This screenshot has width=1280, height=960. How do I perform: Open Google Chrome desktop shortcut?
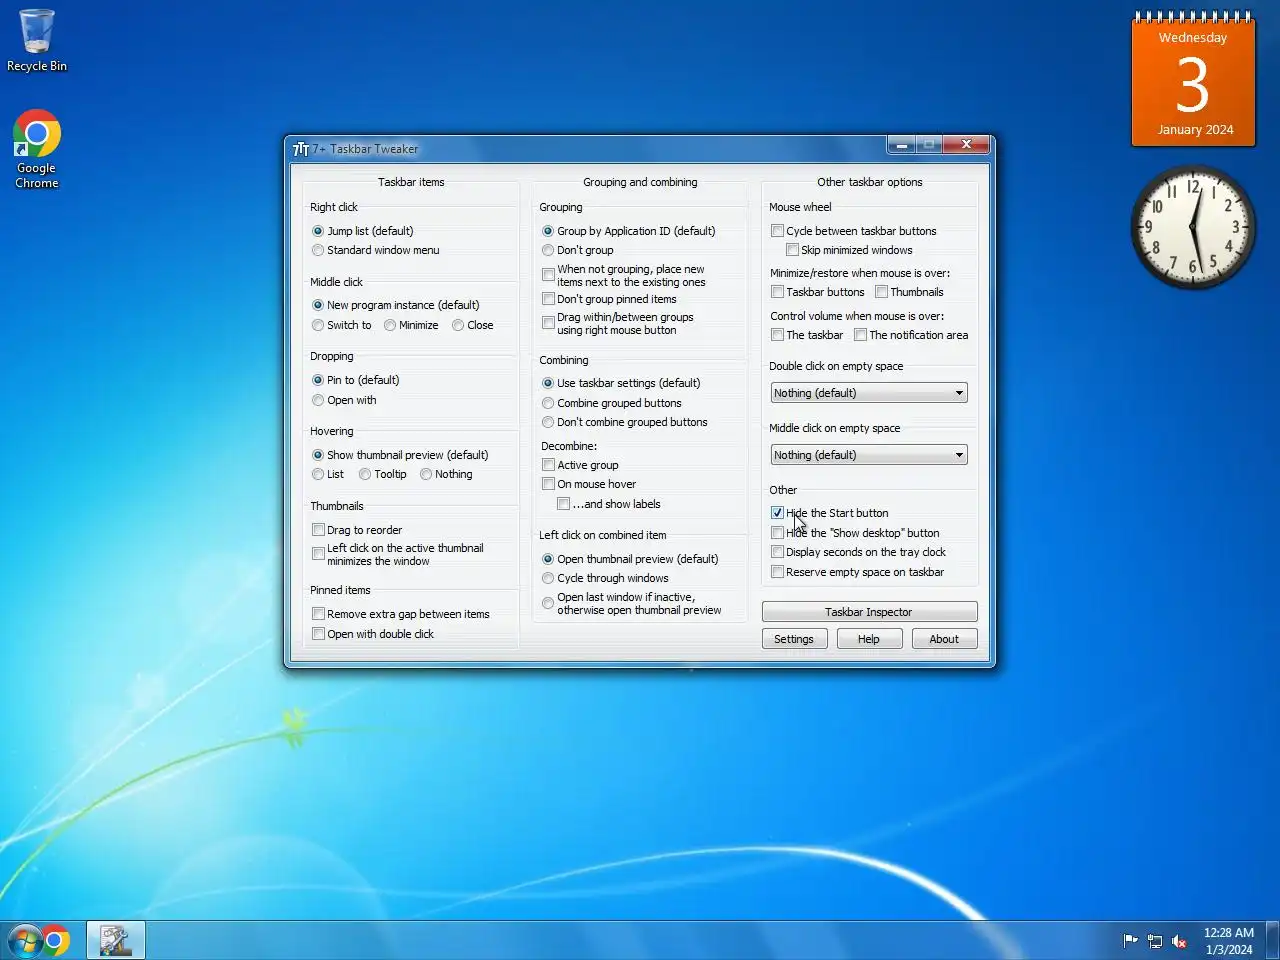coord(37,148)
